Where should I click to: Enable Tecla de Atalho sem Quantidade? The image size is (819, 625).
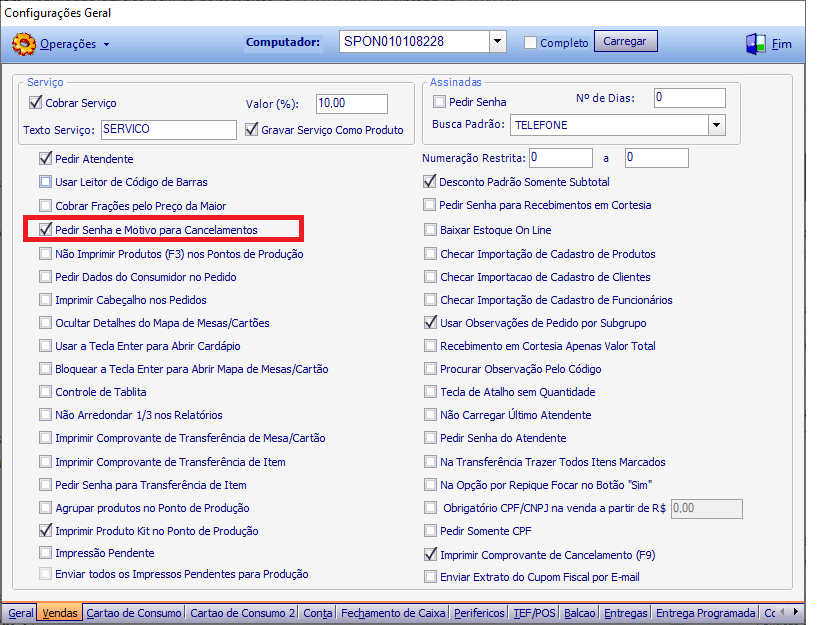tap(430, 392)
